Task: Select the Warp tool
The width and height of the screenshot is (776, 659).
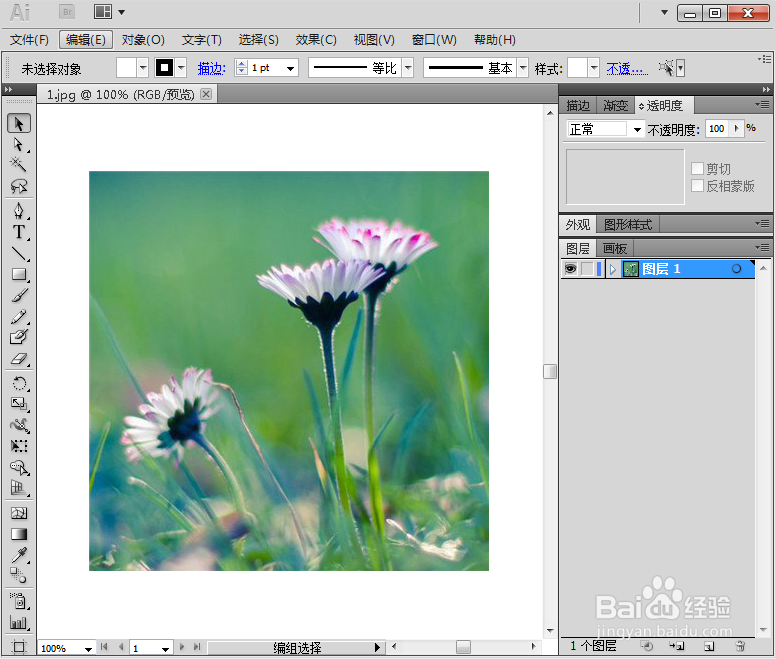Action: pyautogui.click(x=19, y=425)
